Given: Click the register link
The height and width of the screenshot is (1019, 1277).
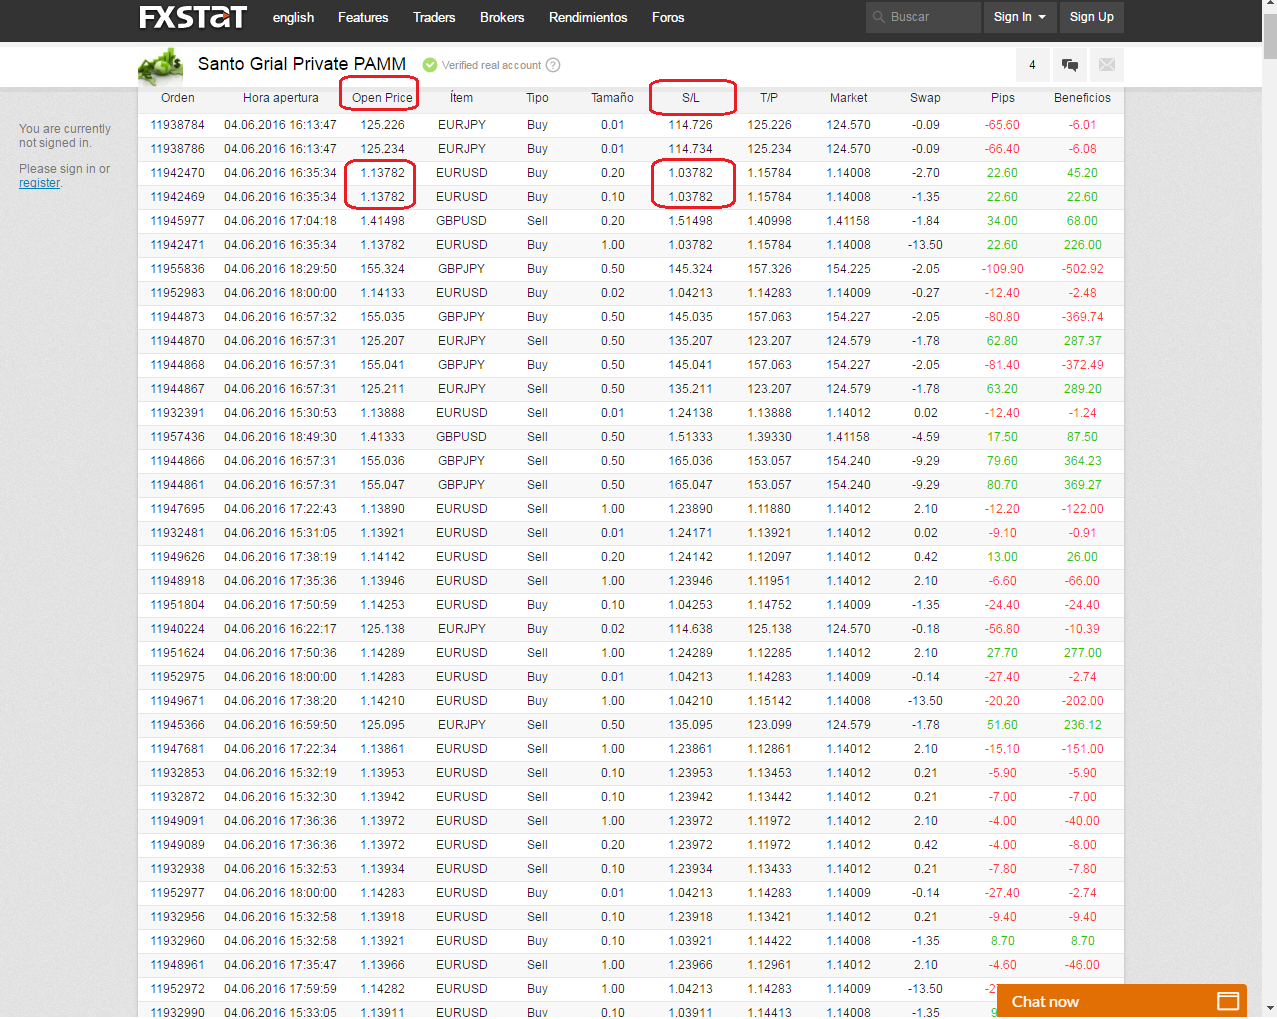Looking at the screenshot, I should point(40,183).
